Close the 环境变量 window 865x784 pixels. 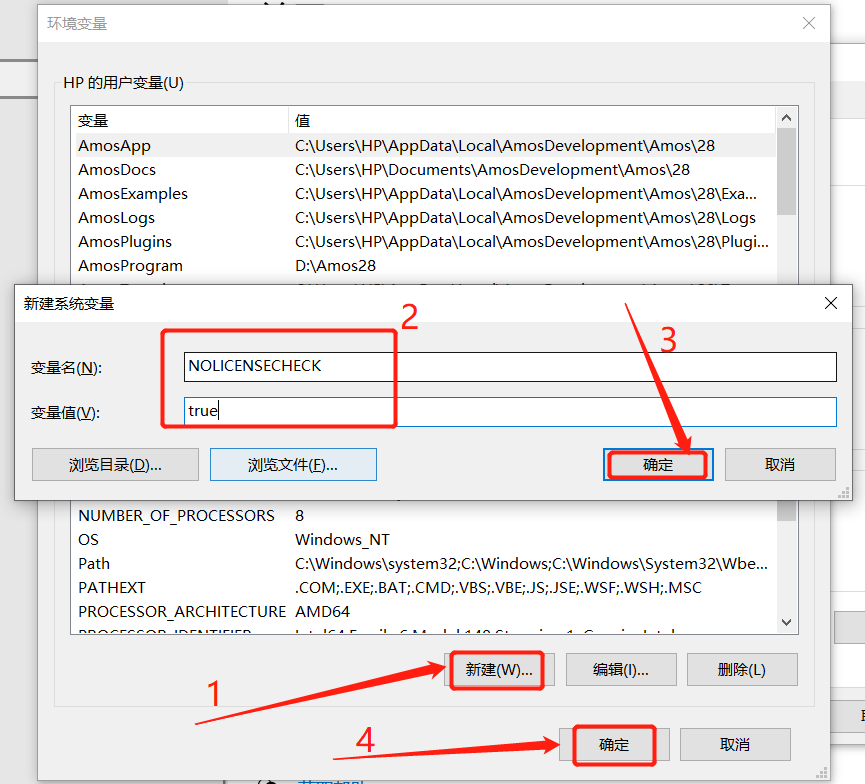pos(809,23)
